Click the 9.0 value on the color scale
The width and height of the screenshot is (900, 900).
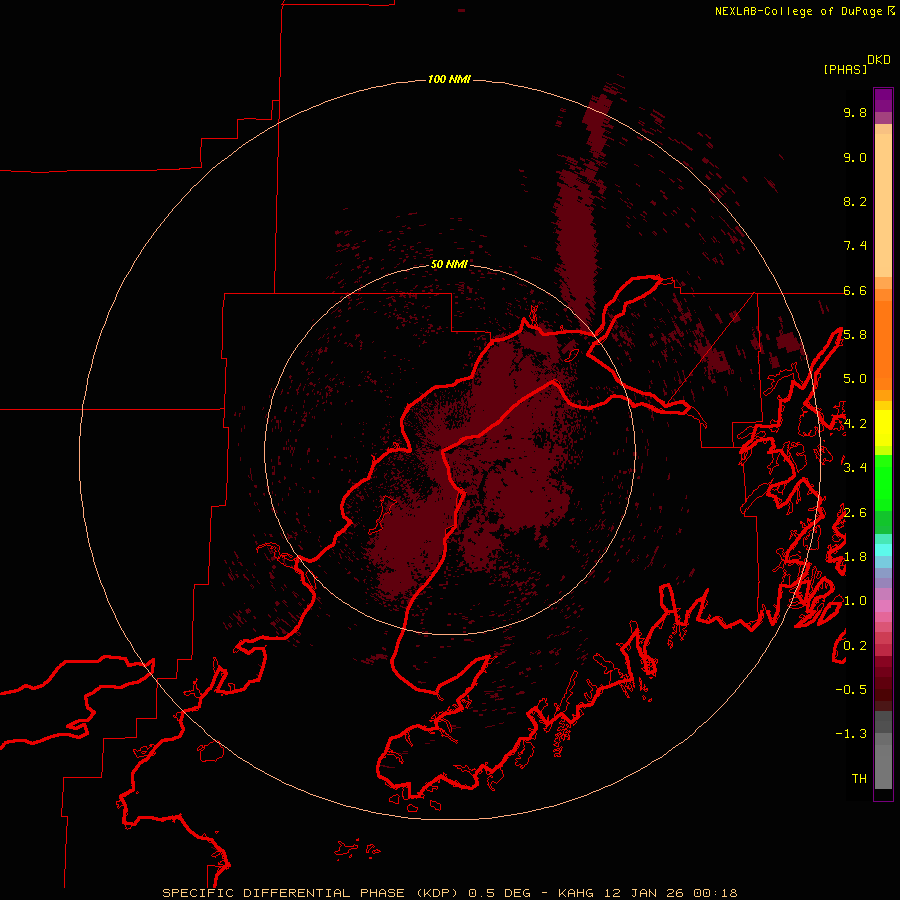click(x=855, y=157)
